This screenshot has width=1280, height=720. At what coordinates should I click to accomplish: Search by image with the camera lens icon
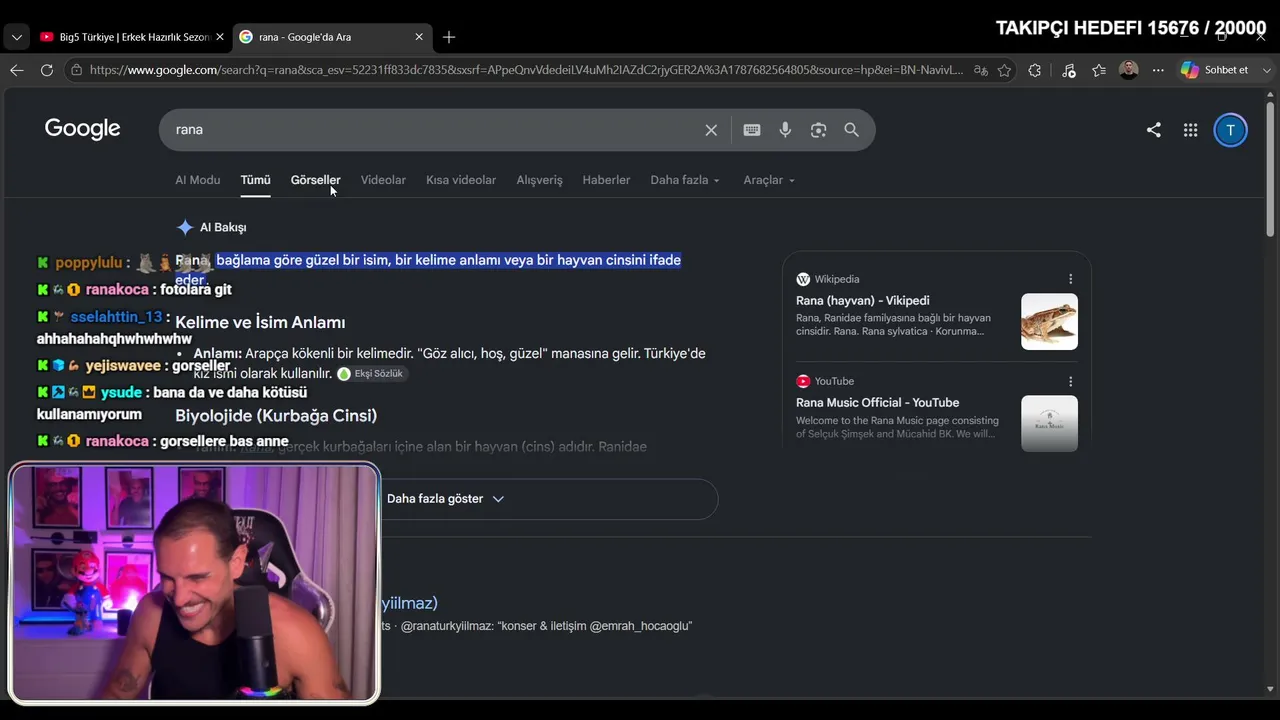(x=818, y=130)
